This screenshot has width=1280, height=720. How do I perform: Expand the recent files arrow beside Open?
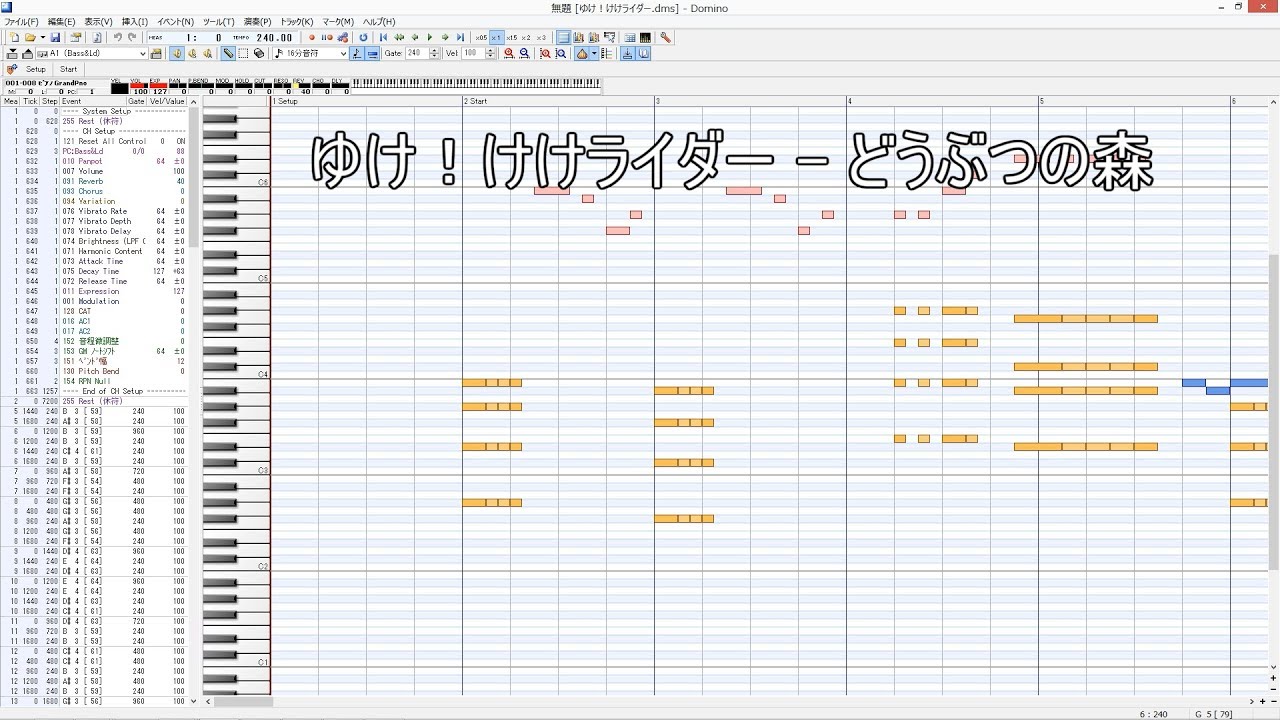coord(42,37)
